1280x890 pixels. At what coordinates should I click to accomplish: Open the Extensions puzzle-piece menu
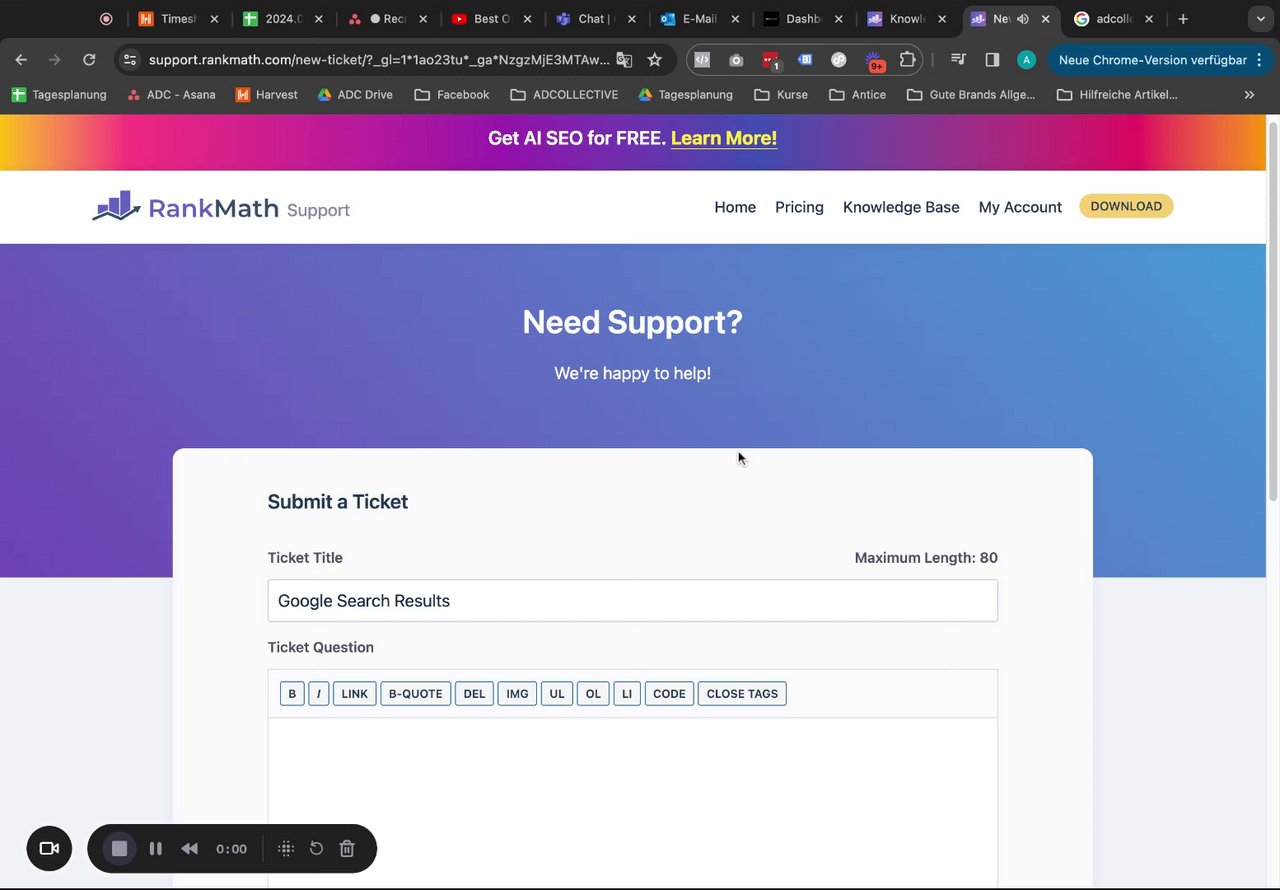click(x=907, y=60)
